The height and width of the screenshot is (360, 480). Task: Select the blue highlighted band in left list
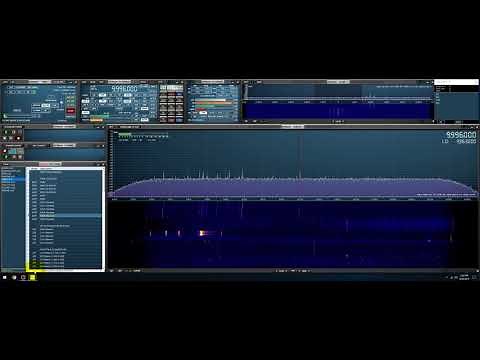[x=13, y=179]
